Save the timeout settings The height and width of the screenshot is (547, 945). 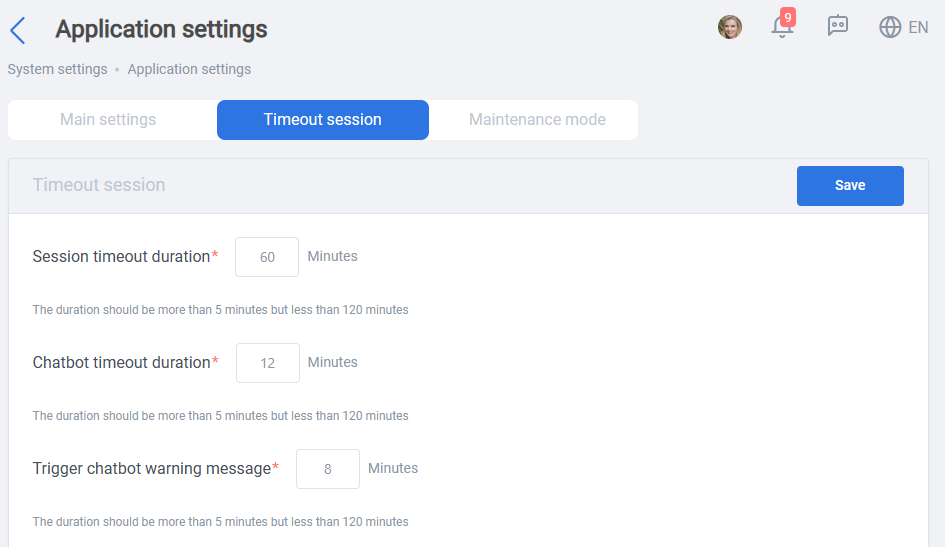[850, 186]
